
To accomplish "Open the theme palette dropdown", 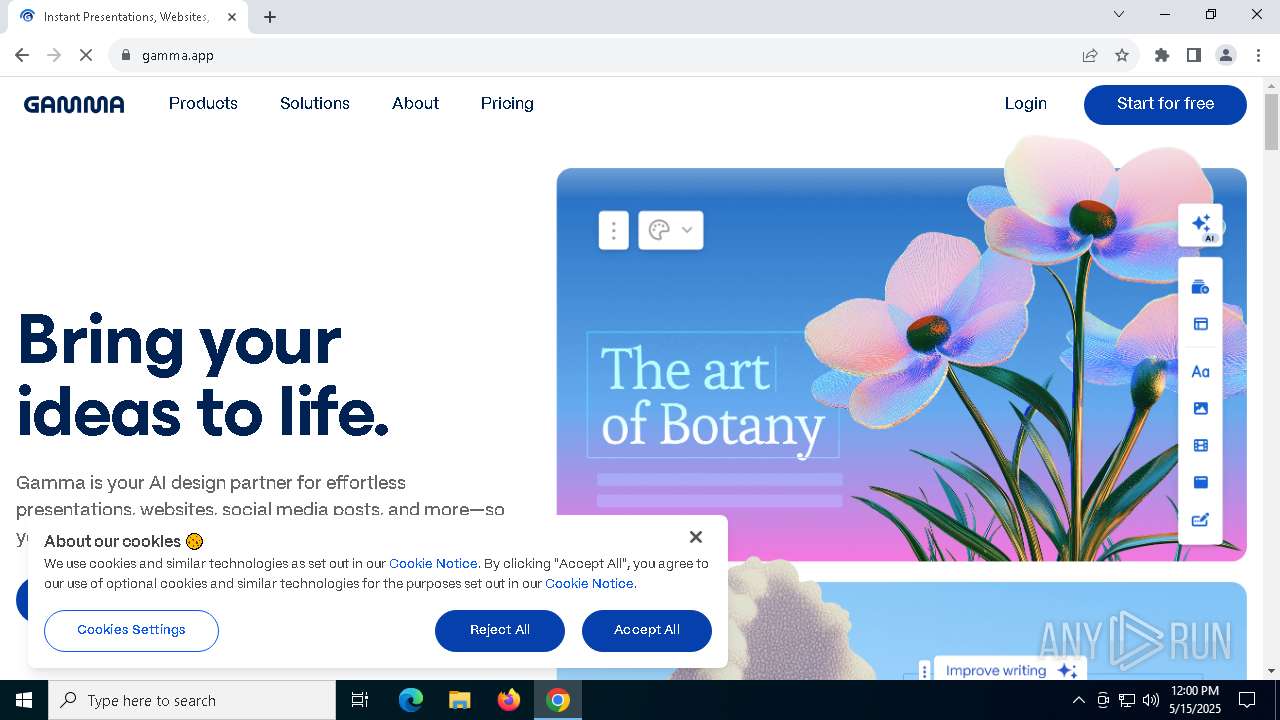I will [x=671, y=230].
